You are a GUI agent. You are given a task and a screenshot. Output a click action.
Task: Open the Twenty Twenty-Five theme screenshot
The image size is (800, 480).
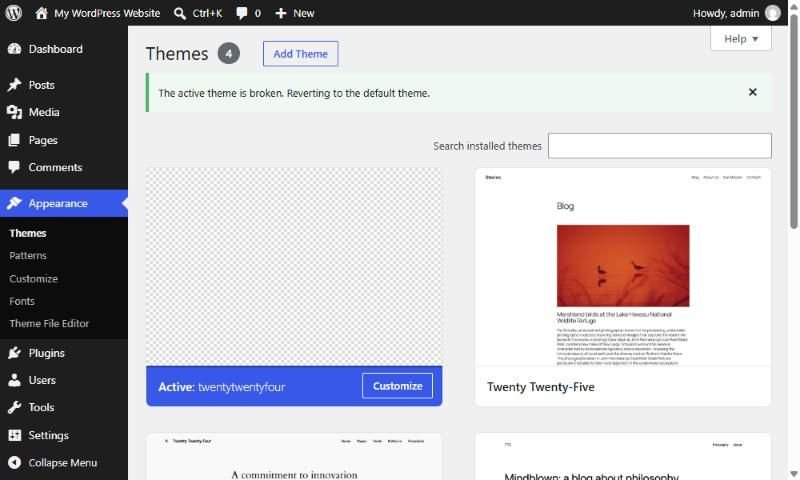[x=623, y=267]
